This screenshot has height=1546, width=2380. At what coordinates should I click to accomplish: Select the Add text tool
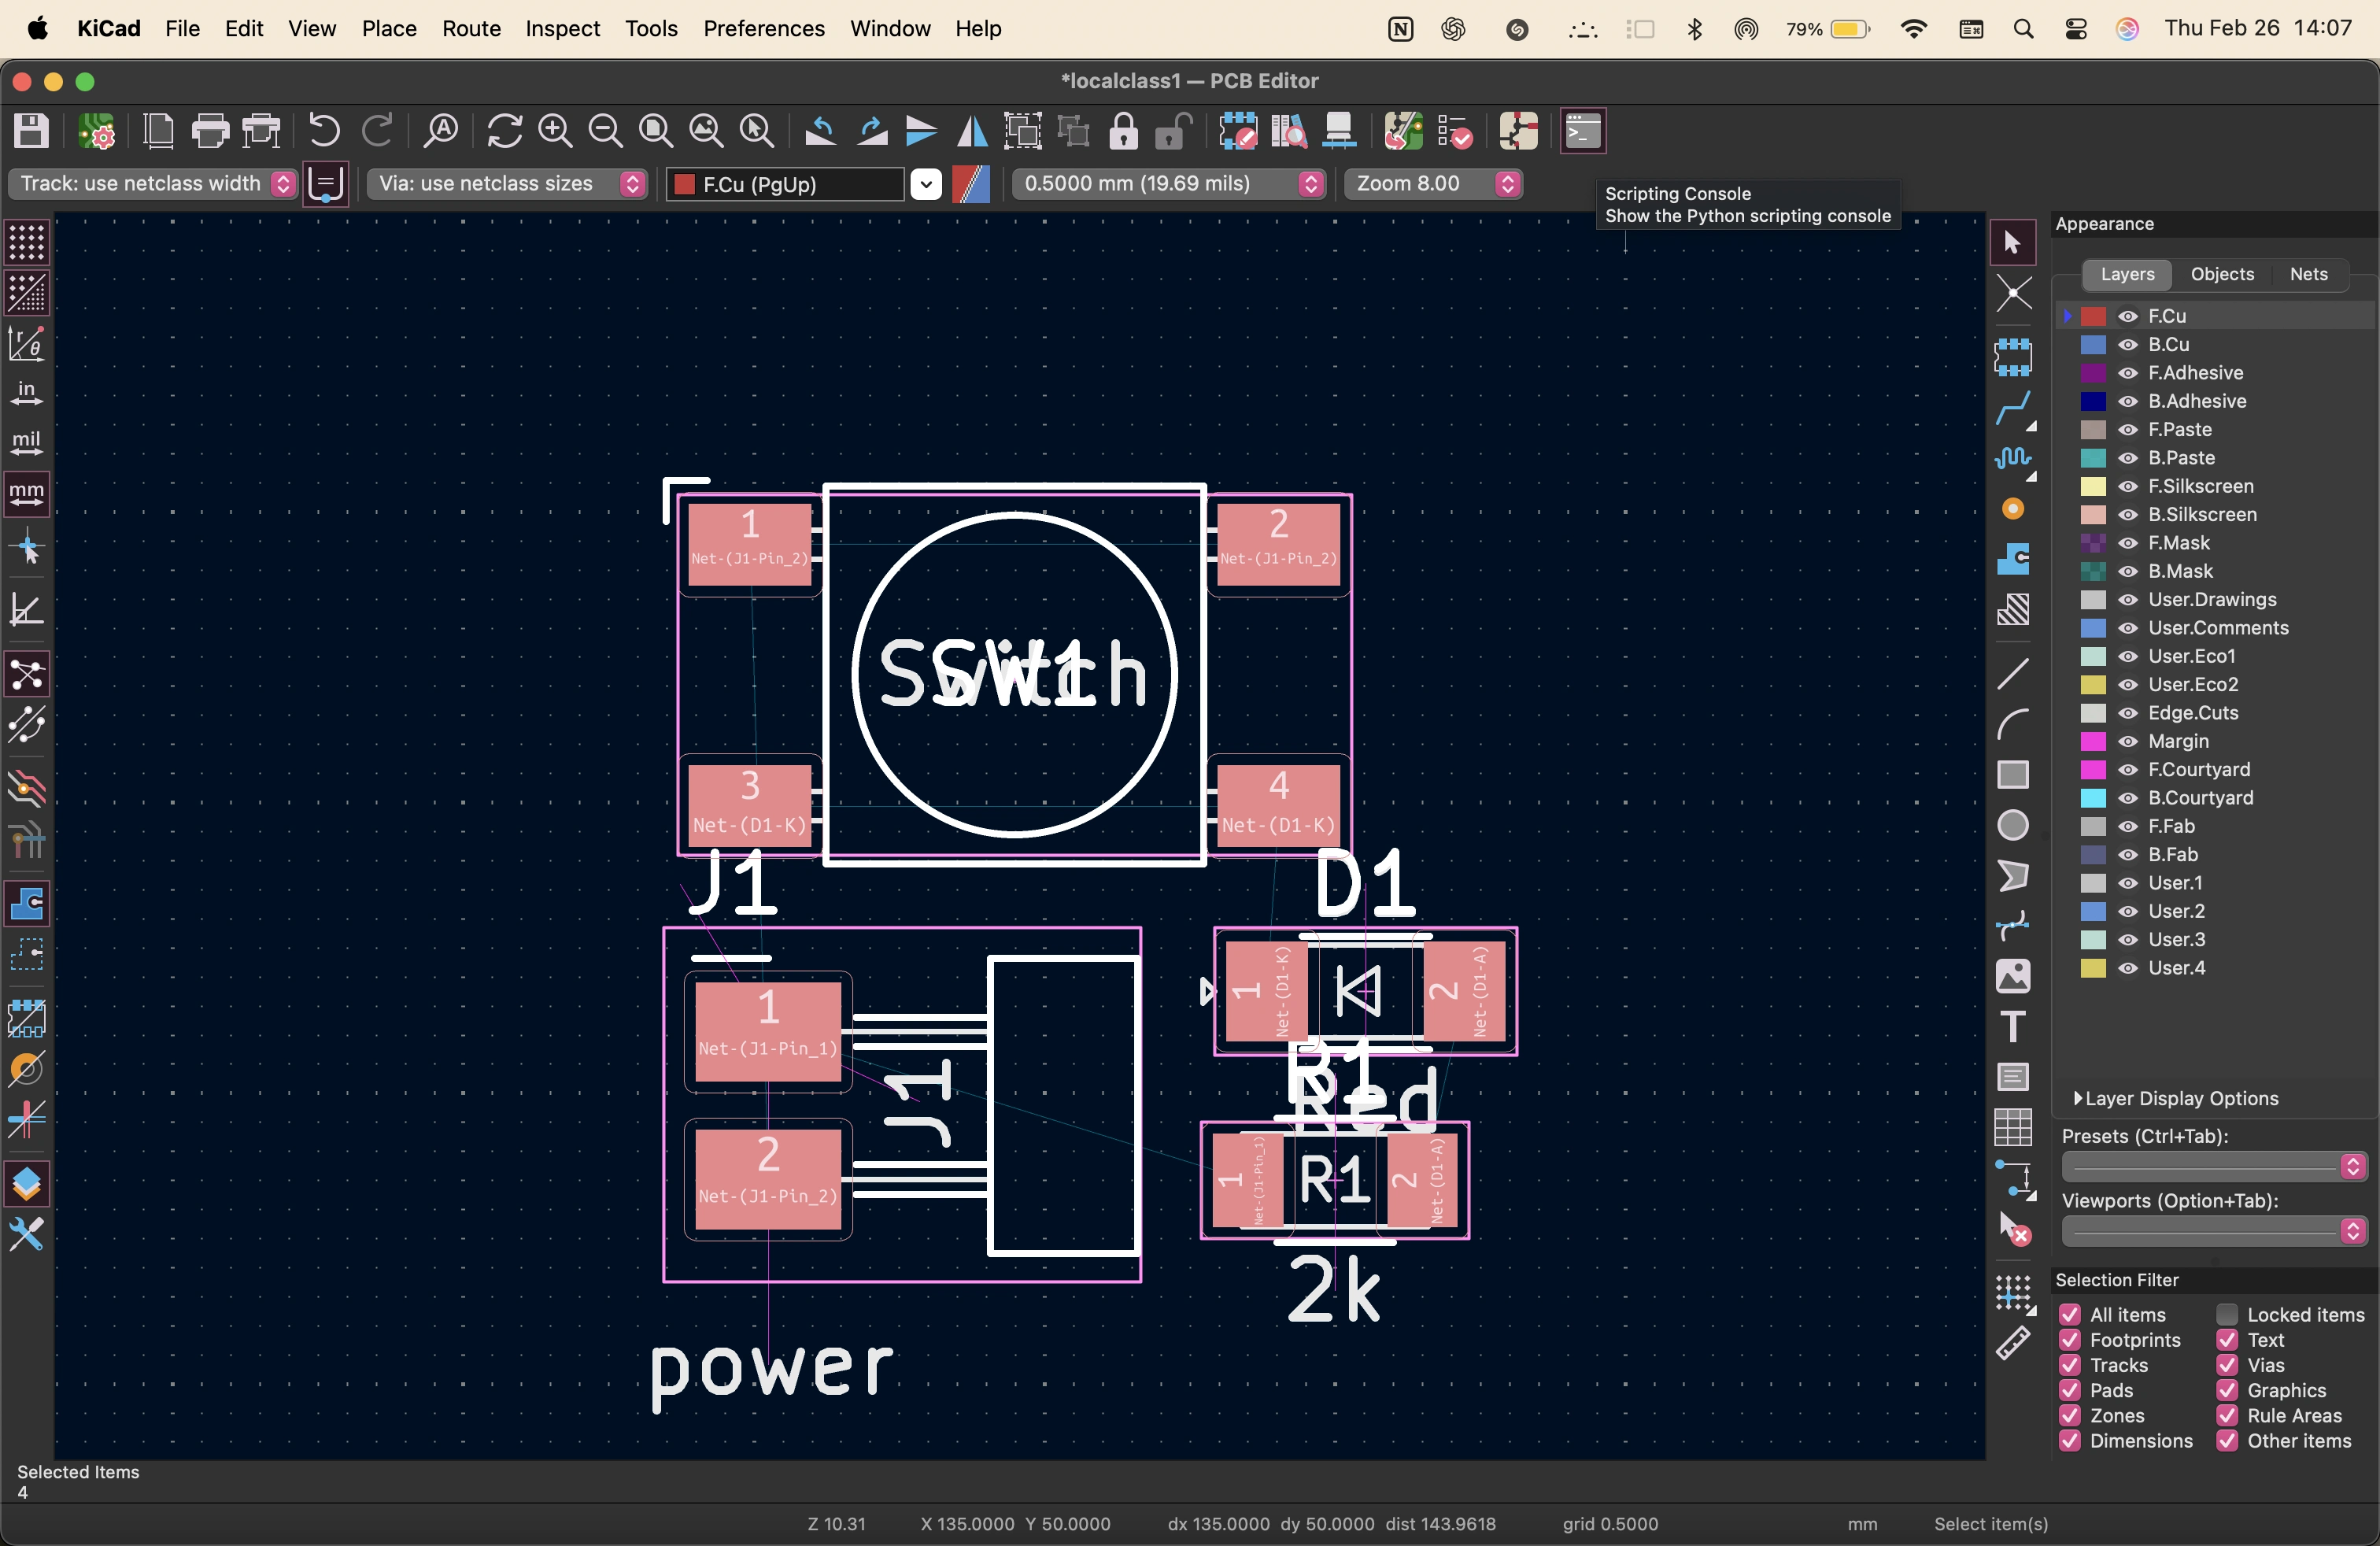coord(2013,1027)
